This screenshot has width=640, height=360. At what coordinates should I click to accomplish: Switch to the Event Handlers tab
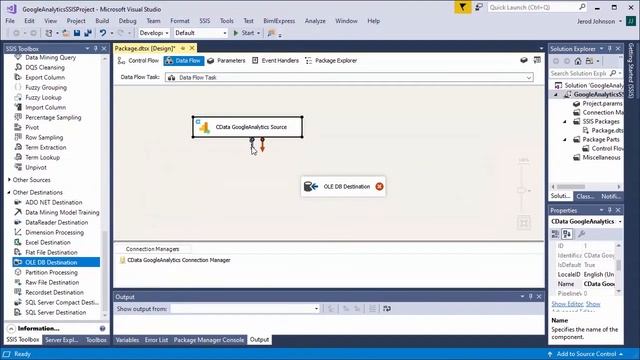[275, 60]
